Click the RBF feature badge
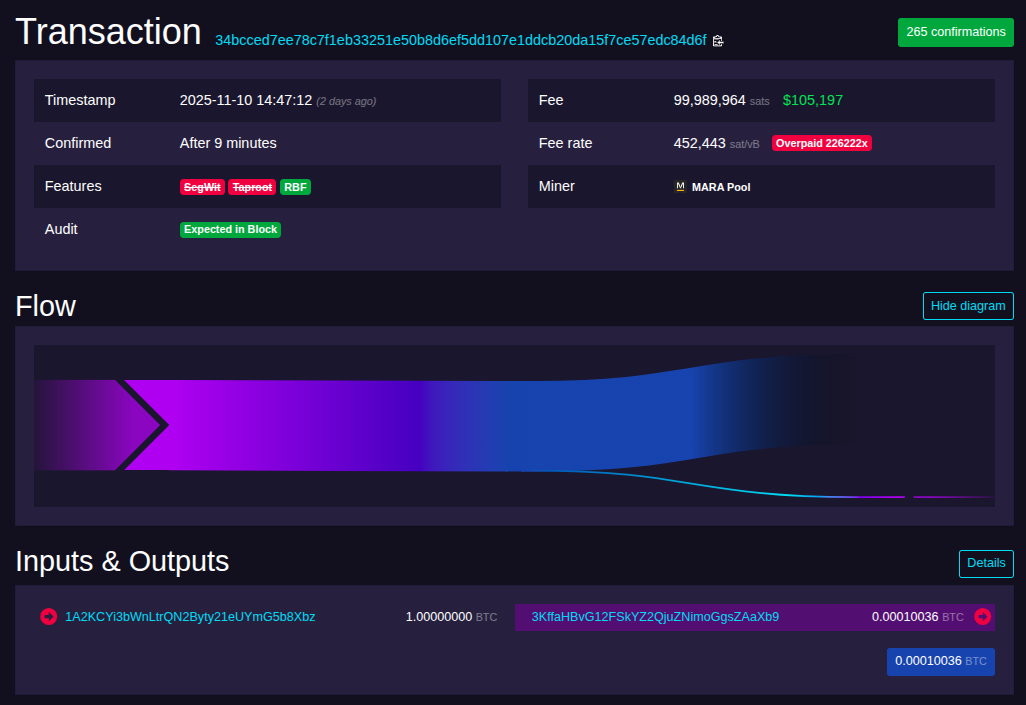1026x705 pixels. pyautogui.click(x=295, y=187)
